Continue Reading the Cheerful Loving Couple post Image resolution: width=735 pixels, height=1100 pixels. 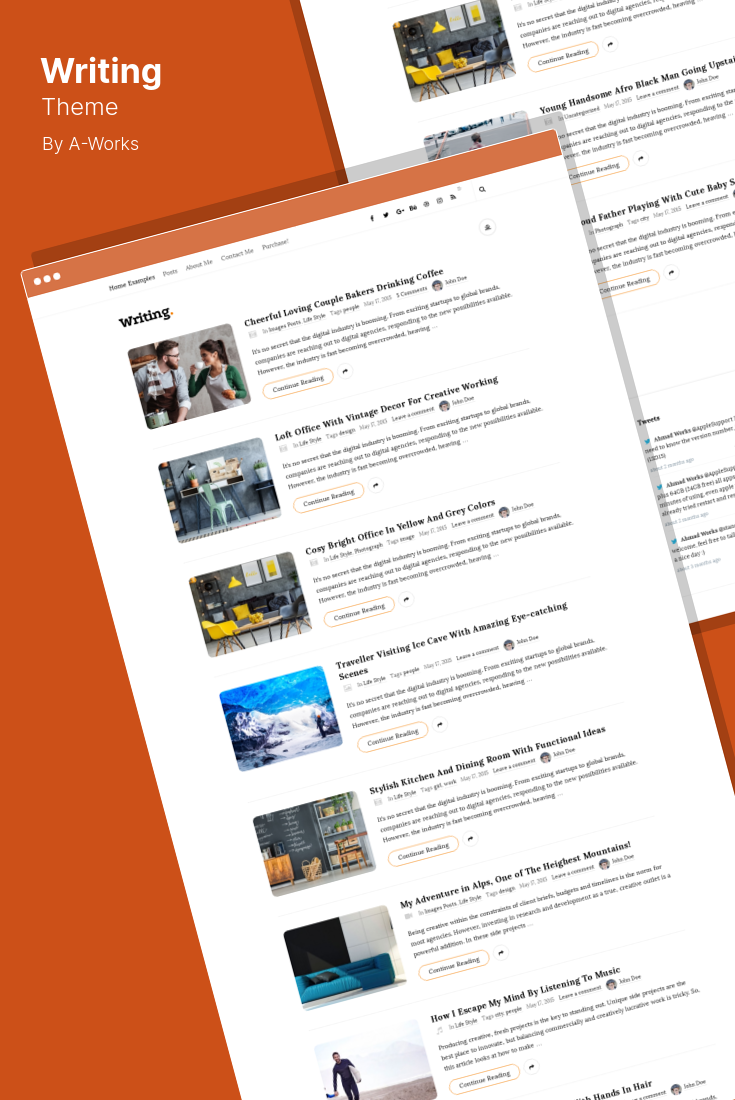298,383
